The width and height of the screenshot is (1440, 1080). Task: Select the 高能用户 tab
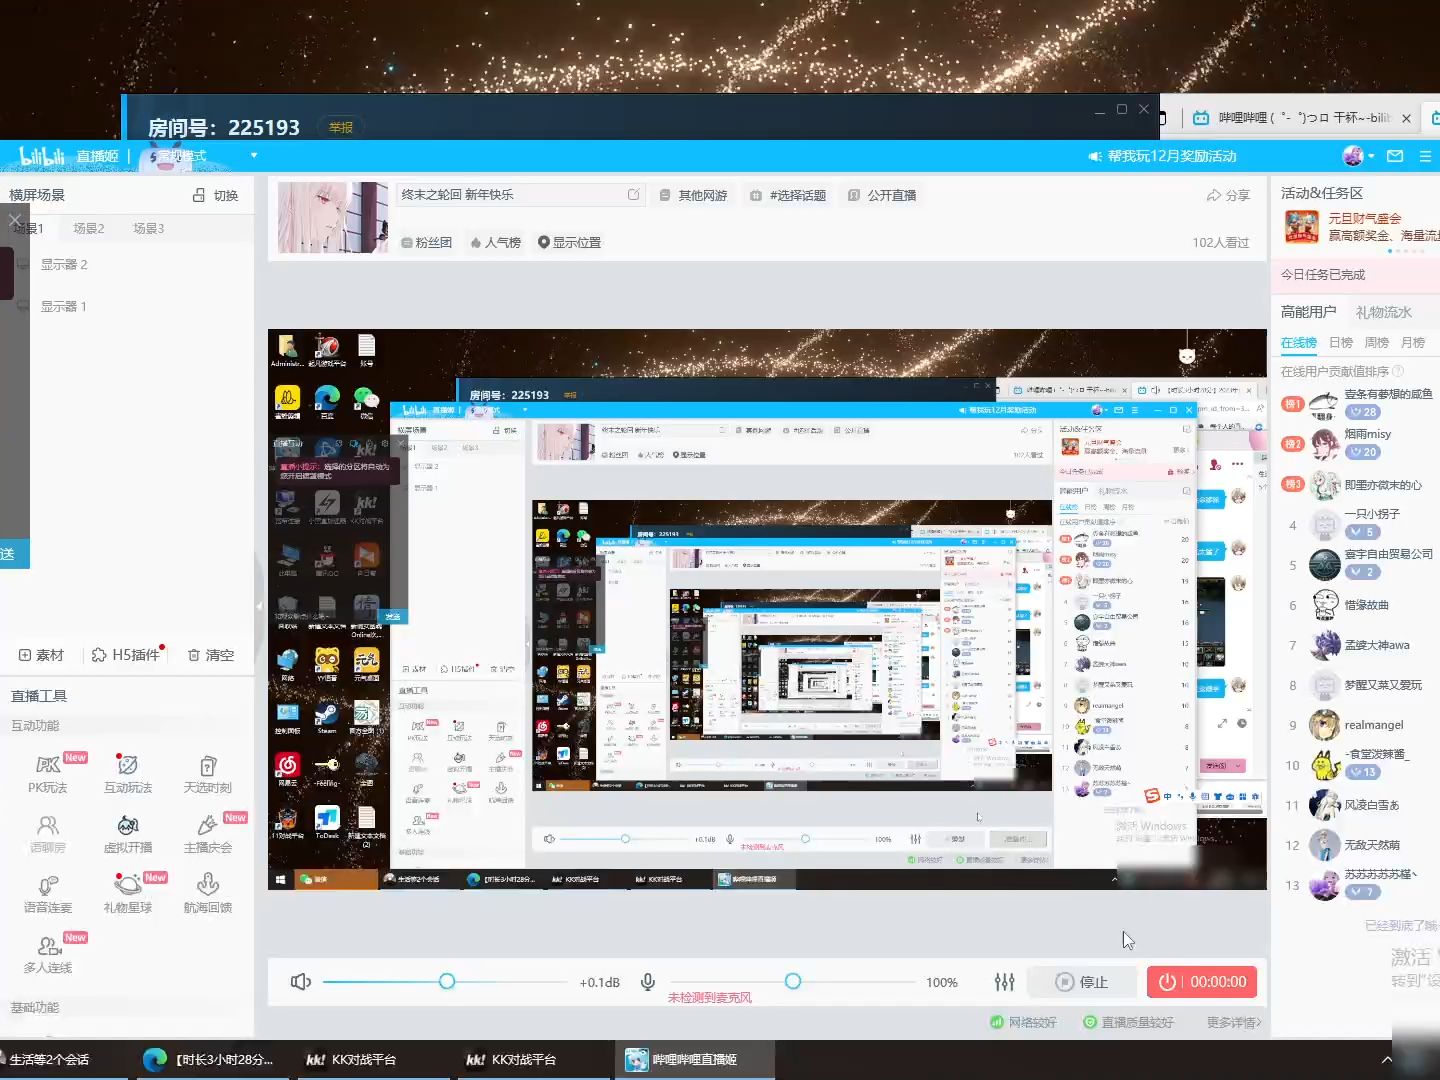1308,312
